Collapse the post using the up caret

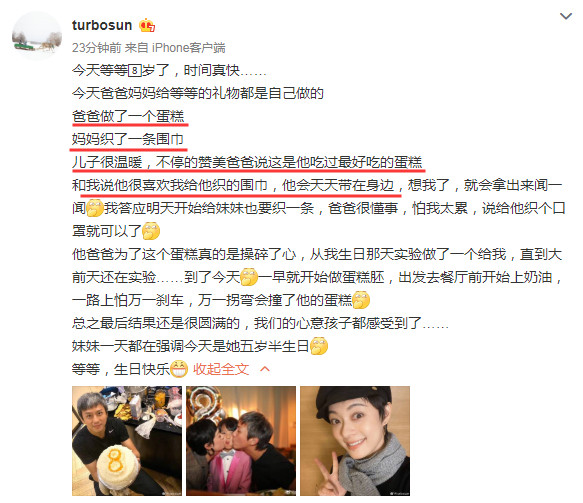265,369
